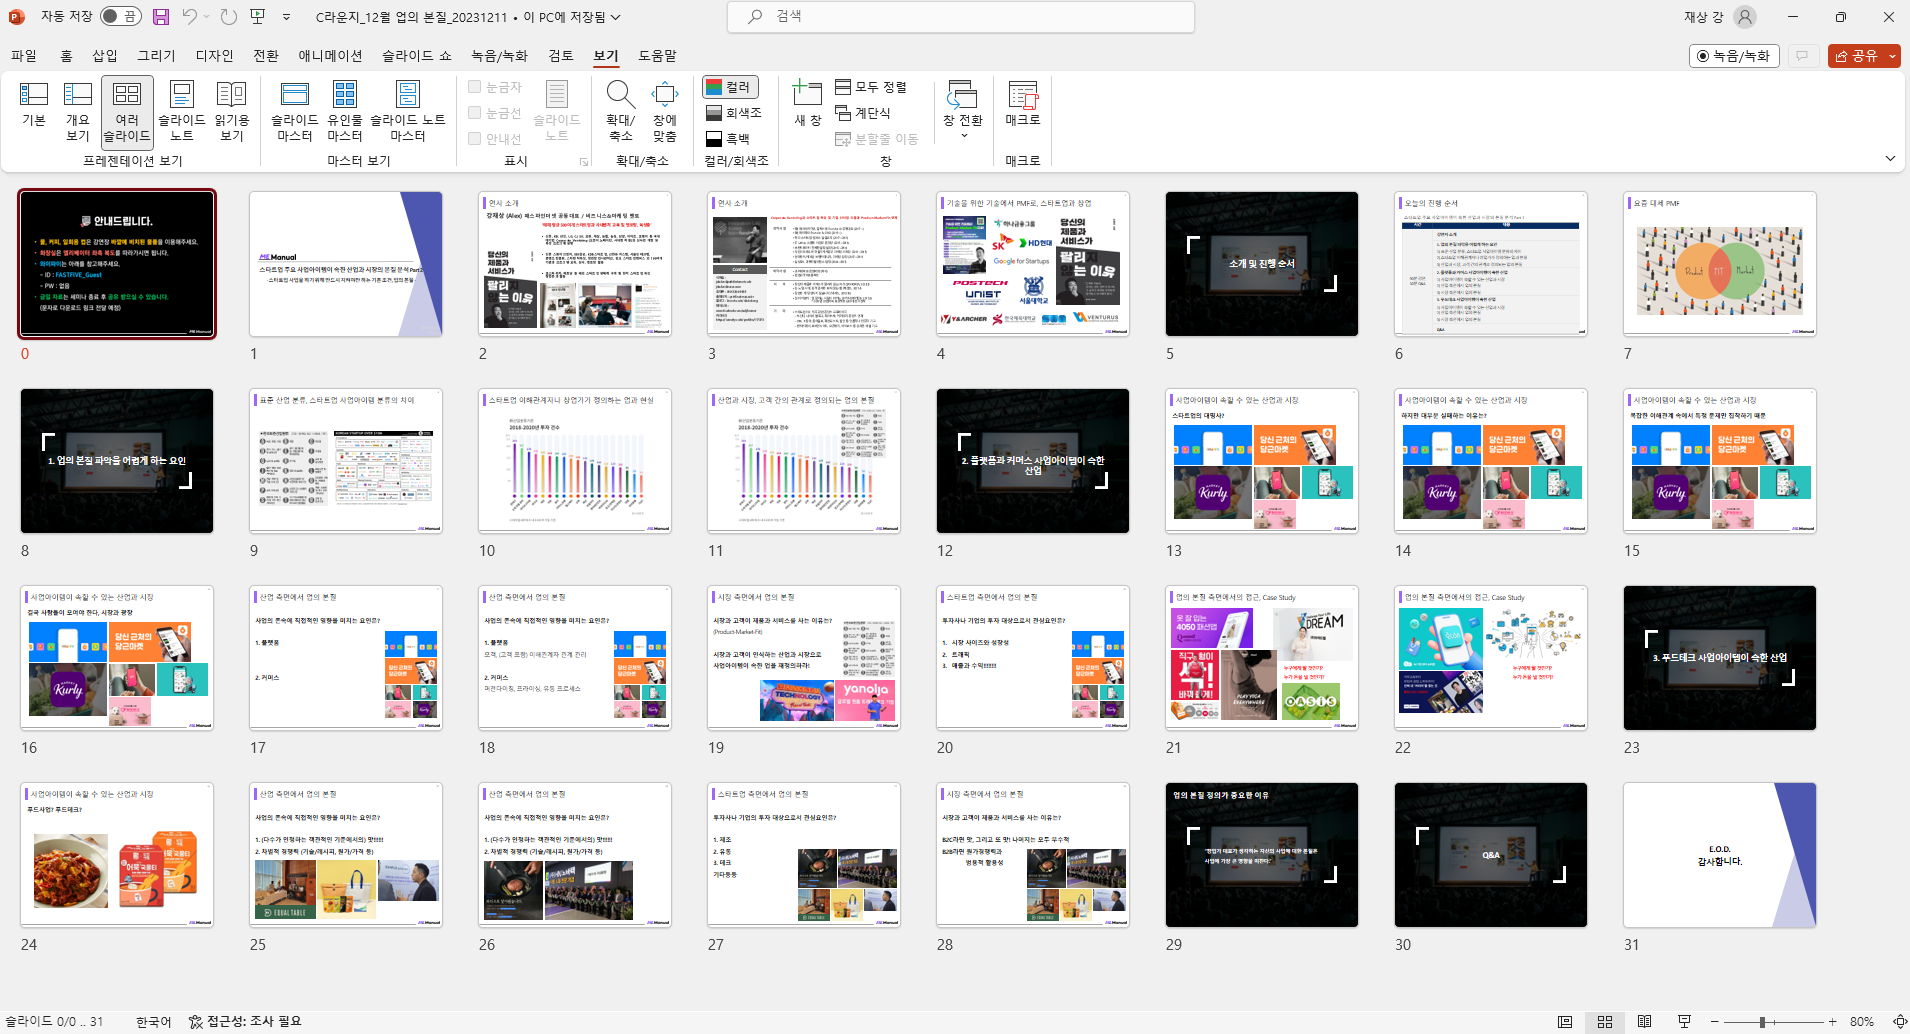Image resolution: width=1910 pixels, height=1034 pixels.
Task: Select 회색조 grayscale mode
Action: 734,113
